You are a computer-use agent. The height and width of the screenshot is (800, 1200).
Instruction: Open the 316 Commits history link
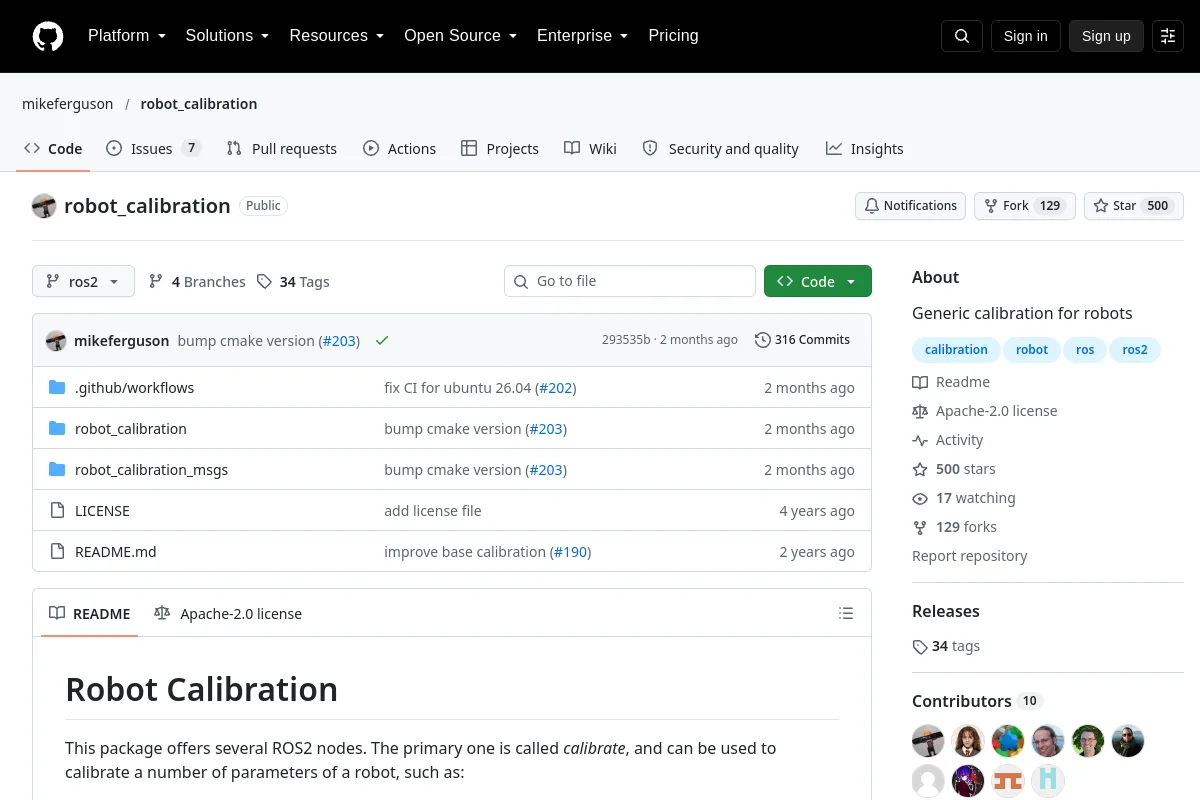(802, 340)
